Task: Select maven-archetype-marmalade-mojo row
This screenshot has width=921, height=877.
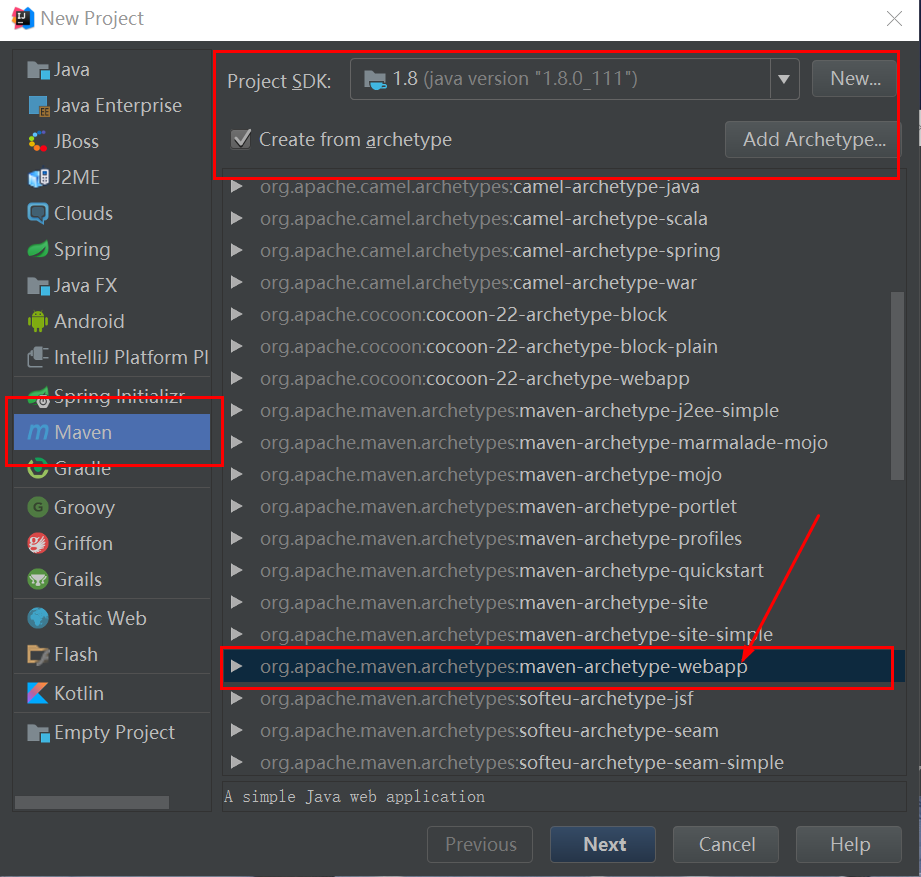Action: pos(563,442)
